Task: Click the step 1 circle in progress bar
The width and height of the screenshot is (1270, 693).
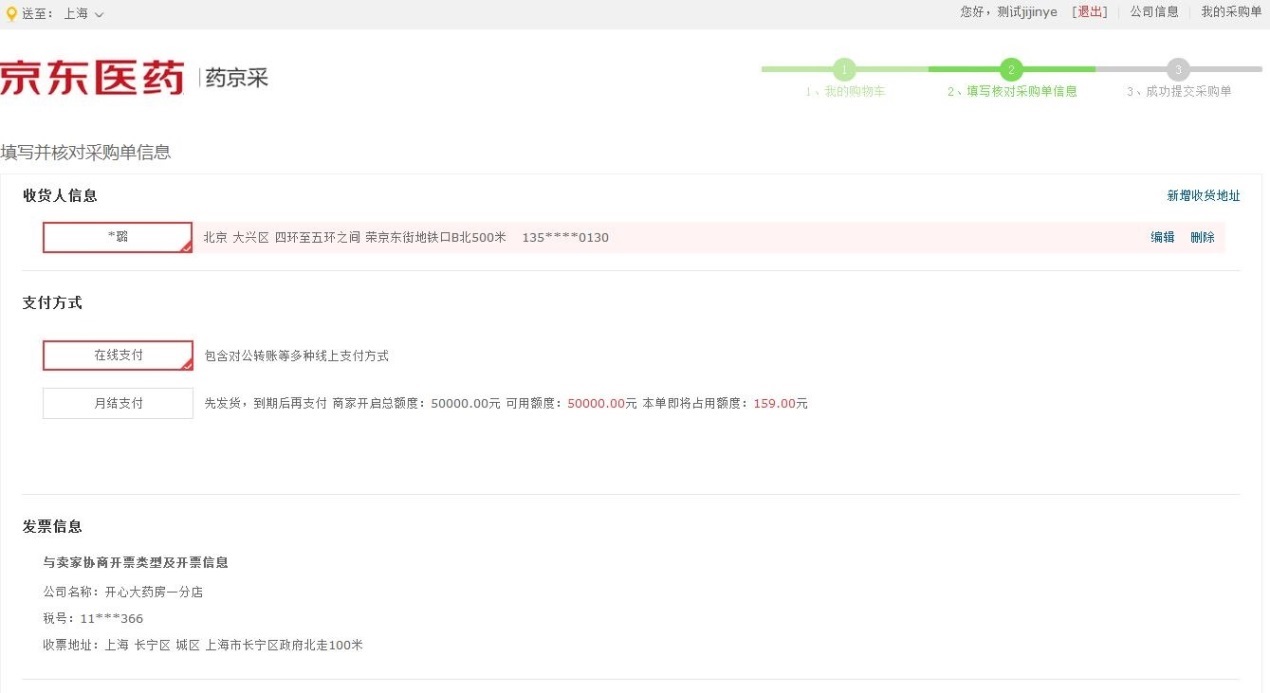Action: click(845, 69)
